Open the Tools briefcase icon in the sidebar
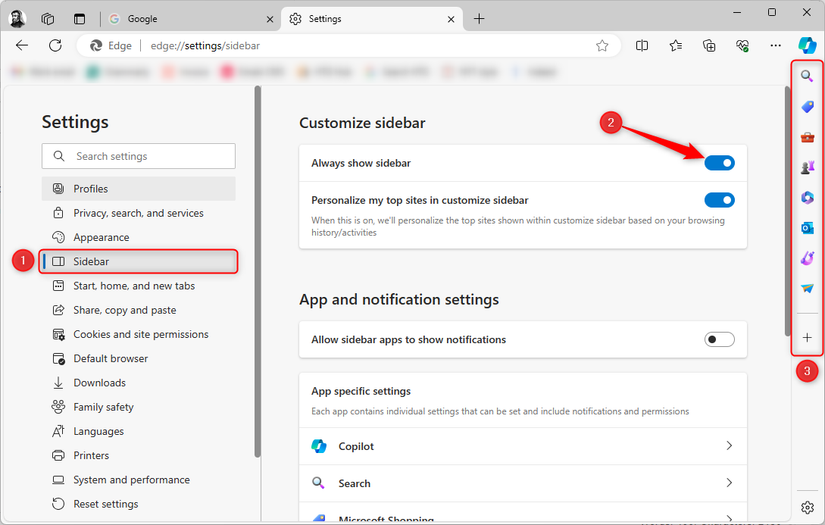The image size is (825, 525). (x=807, y=137)
